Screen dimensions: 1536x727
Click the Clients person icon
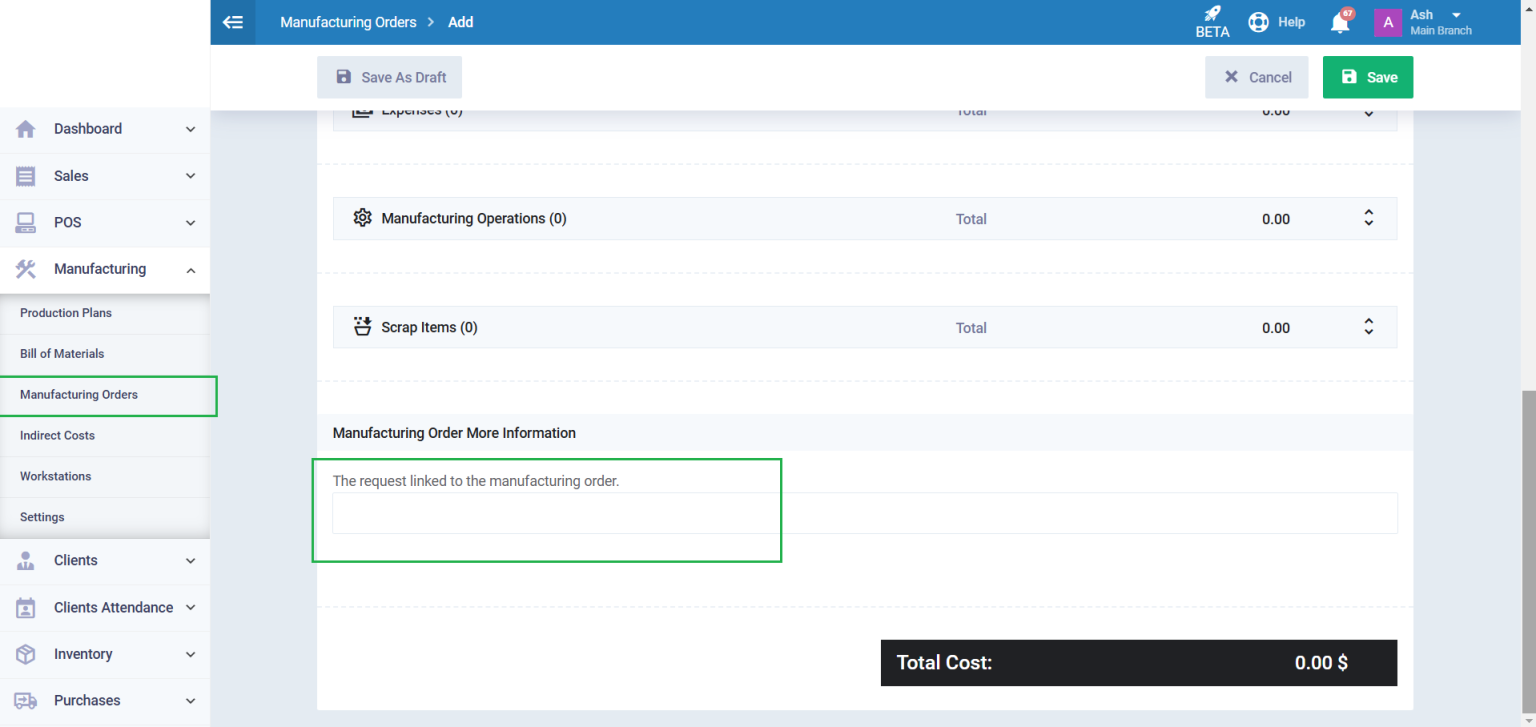coord(26,561)
